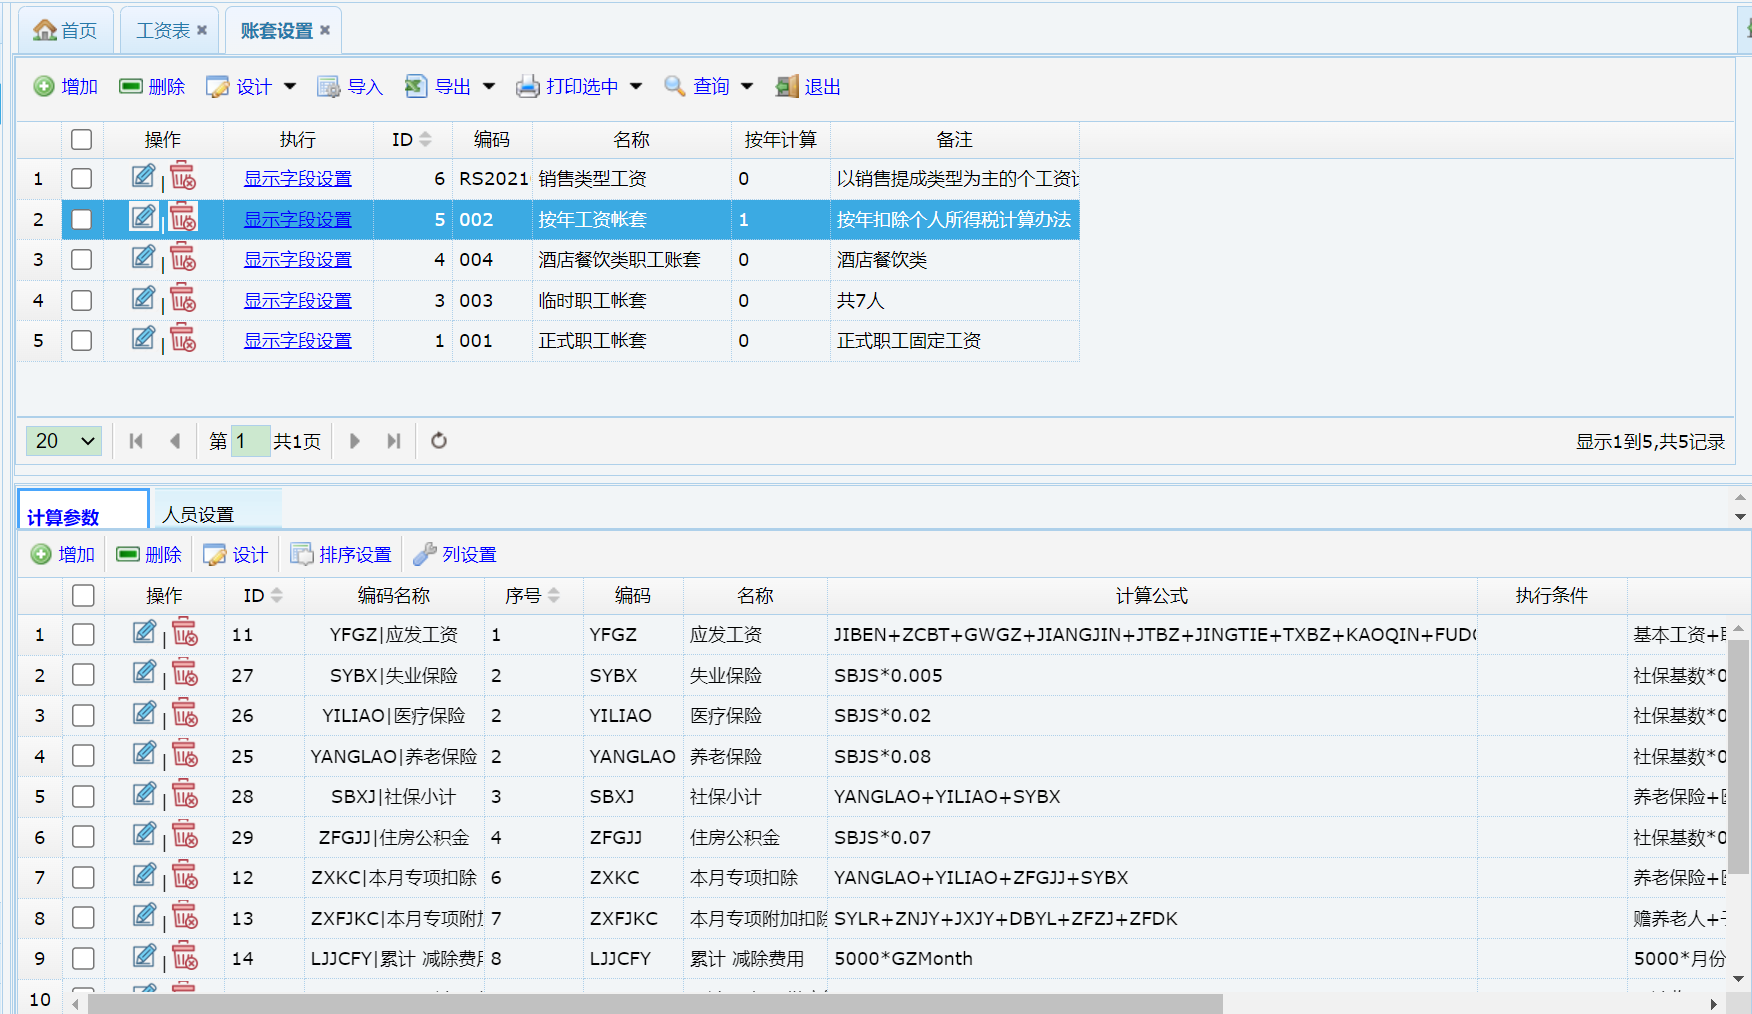Image resolution: width=1752 pixels, height=1014 pixels.
Task: Open 显示字段设置 link for 临时职工帐套
Action: point(297,301)
